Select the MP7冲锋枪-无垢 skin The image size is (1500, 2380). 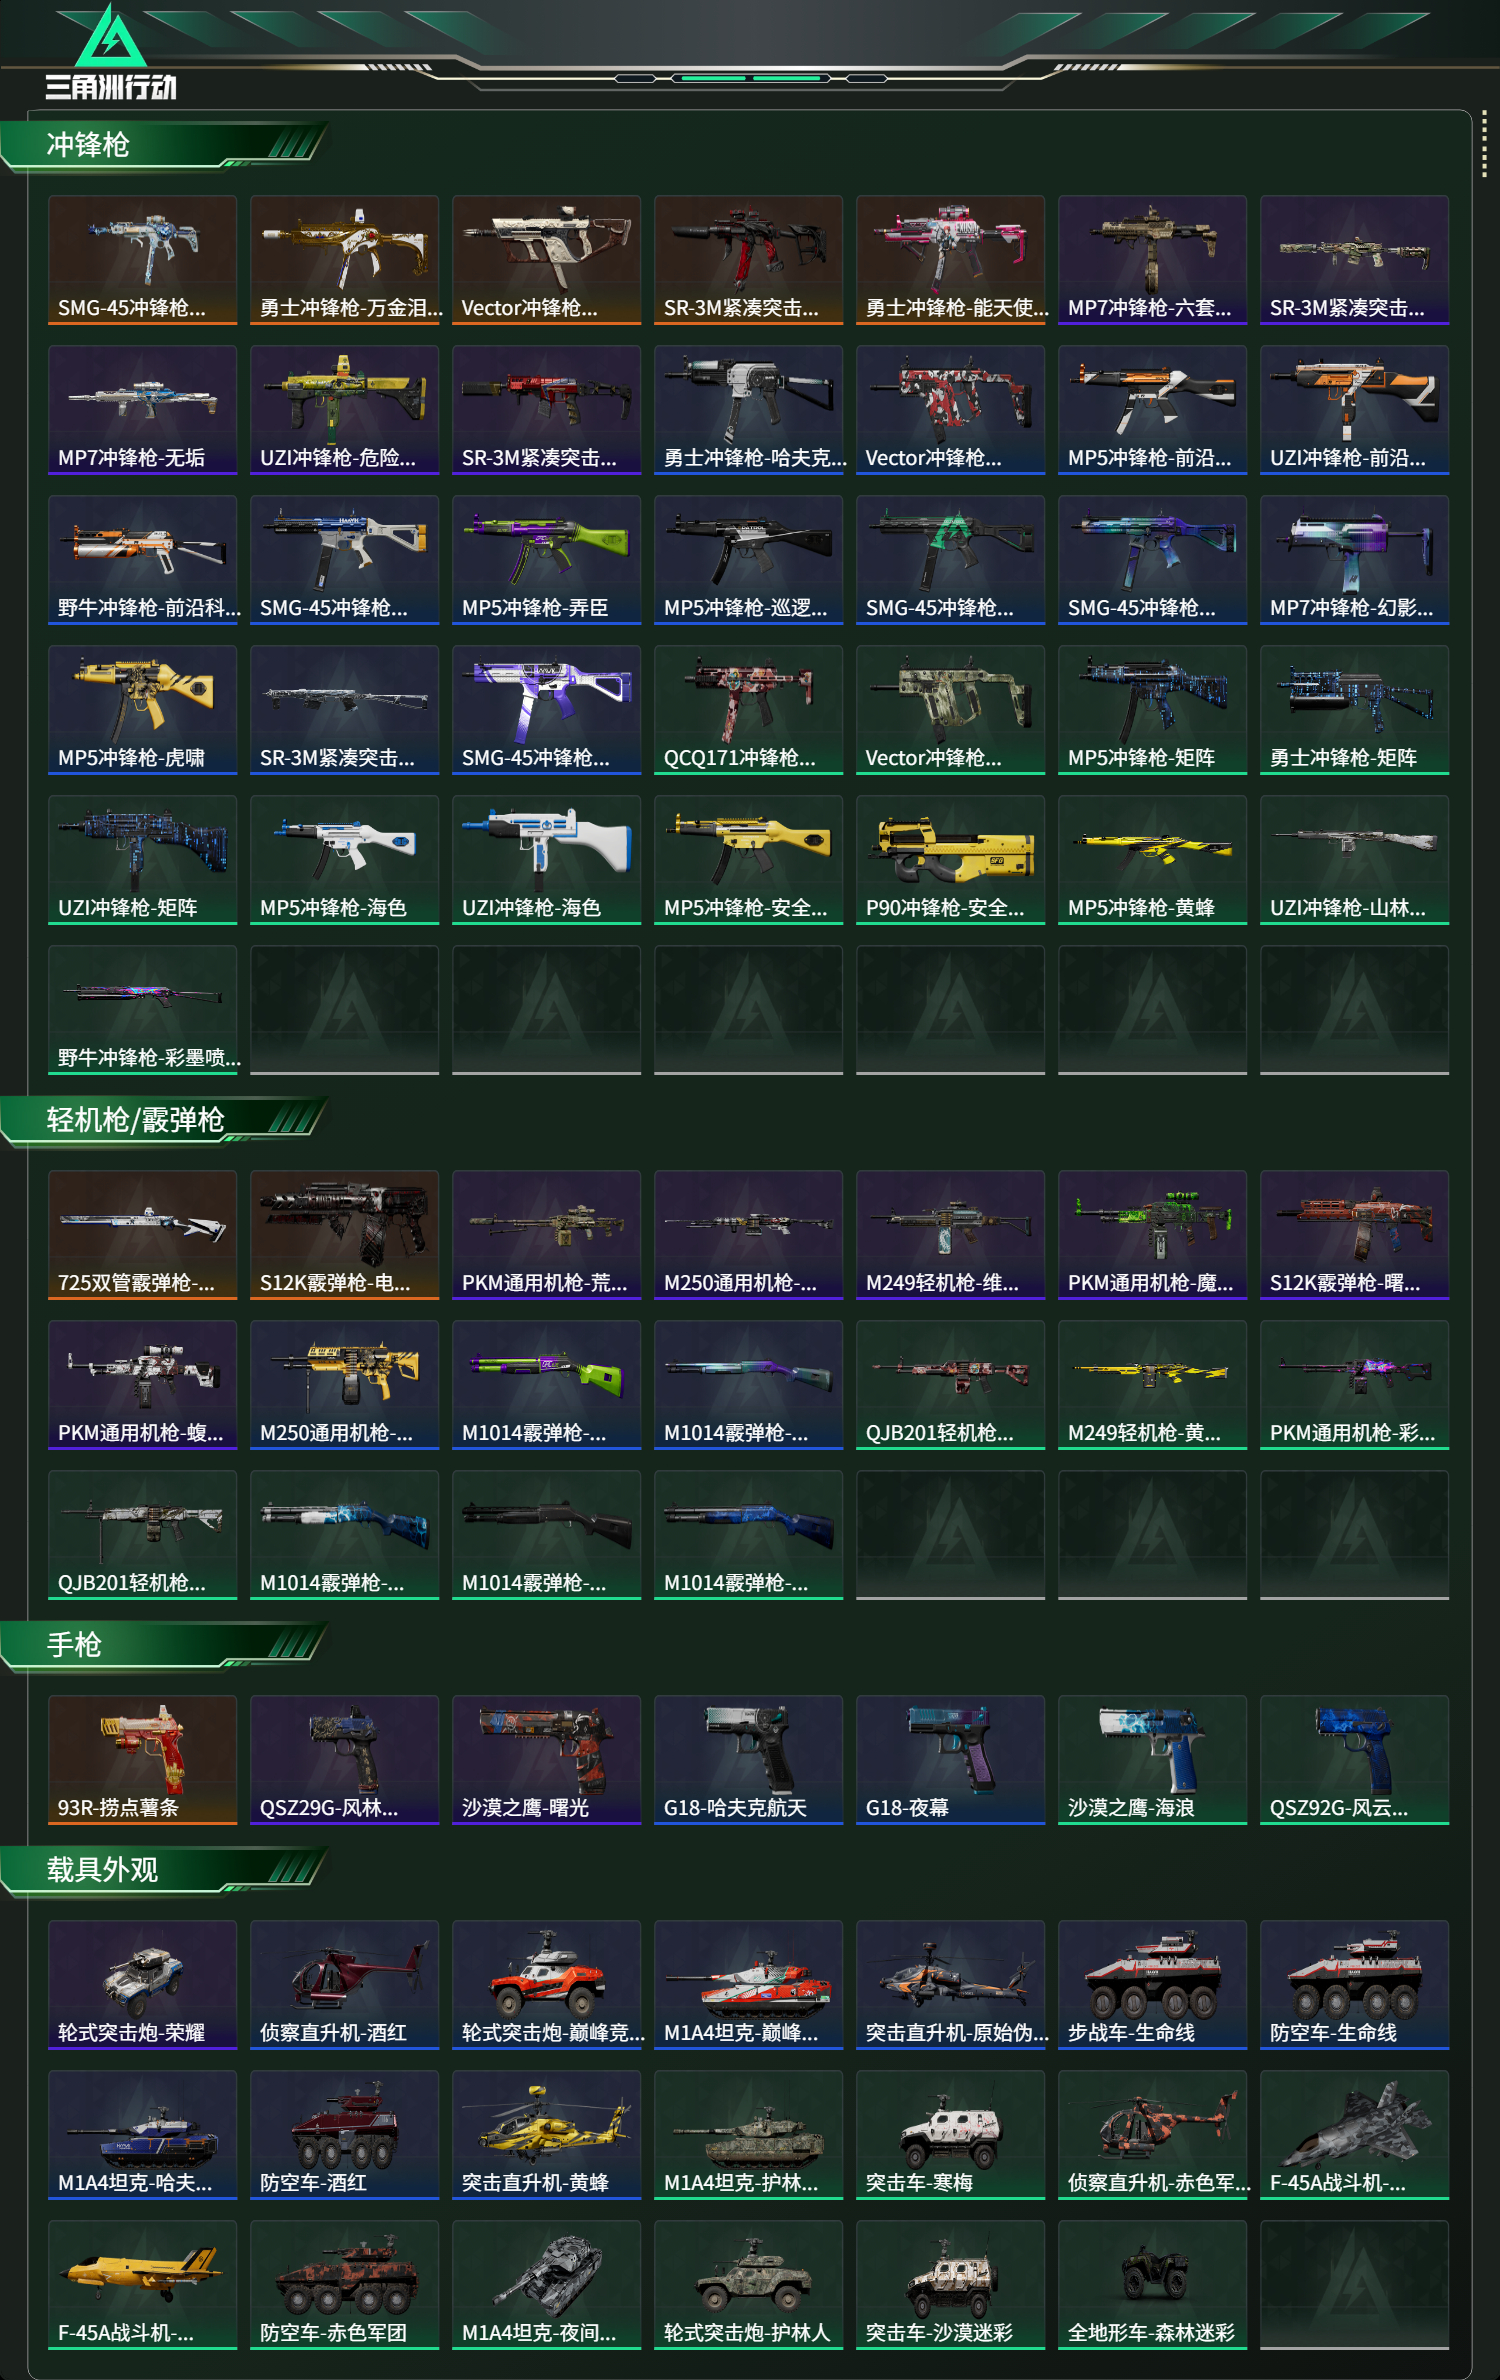[x=142, y=410]
